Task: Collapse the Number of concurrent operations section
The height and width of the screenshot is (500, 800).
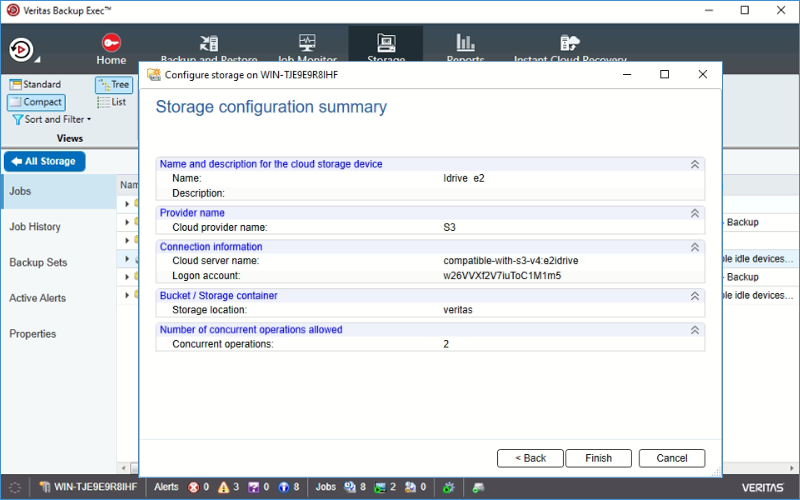Action: pyautogui.click(x=694, y=330)
